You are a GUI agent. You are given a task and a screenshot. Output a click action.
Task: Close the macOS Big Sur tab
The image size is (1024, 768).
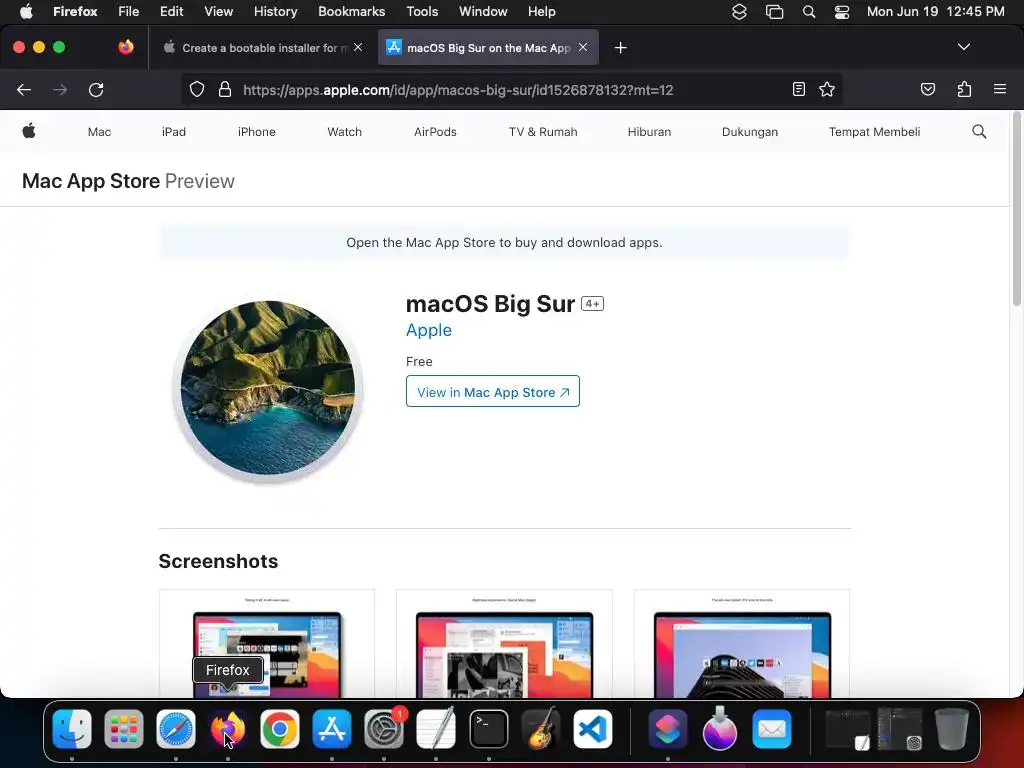(x=583, y=47)
